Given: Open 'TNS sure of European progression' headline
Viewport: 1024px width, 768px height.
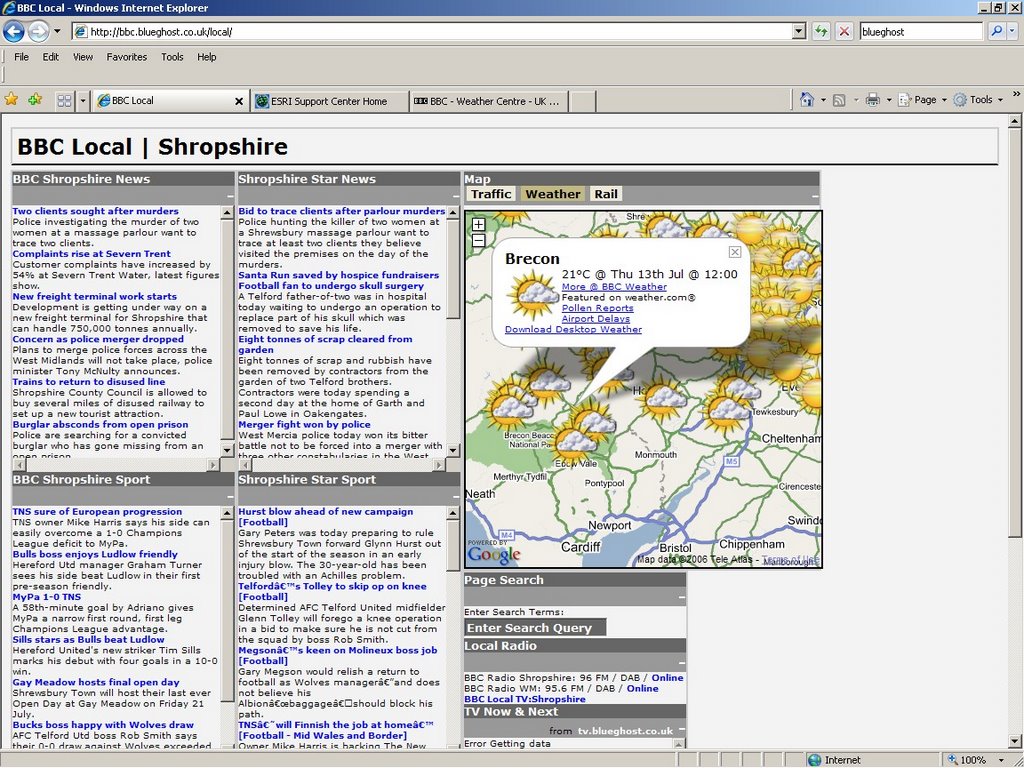Looking at the screenshot, I should point(97,511).
